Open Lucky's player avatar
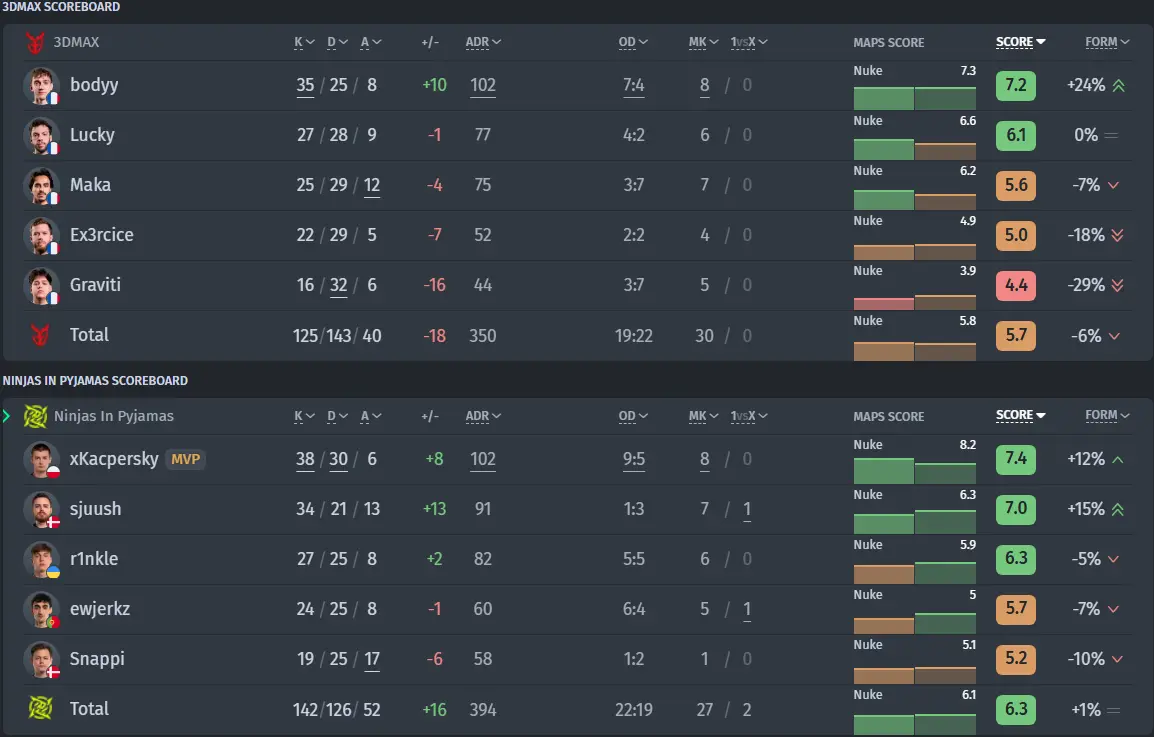Viewport: 1154px width, 737px height. [x=41, y=135]
